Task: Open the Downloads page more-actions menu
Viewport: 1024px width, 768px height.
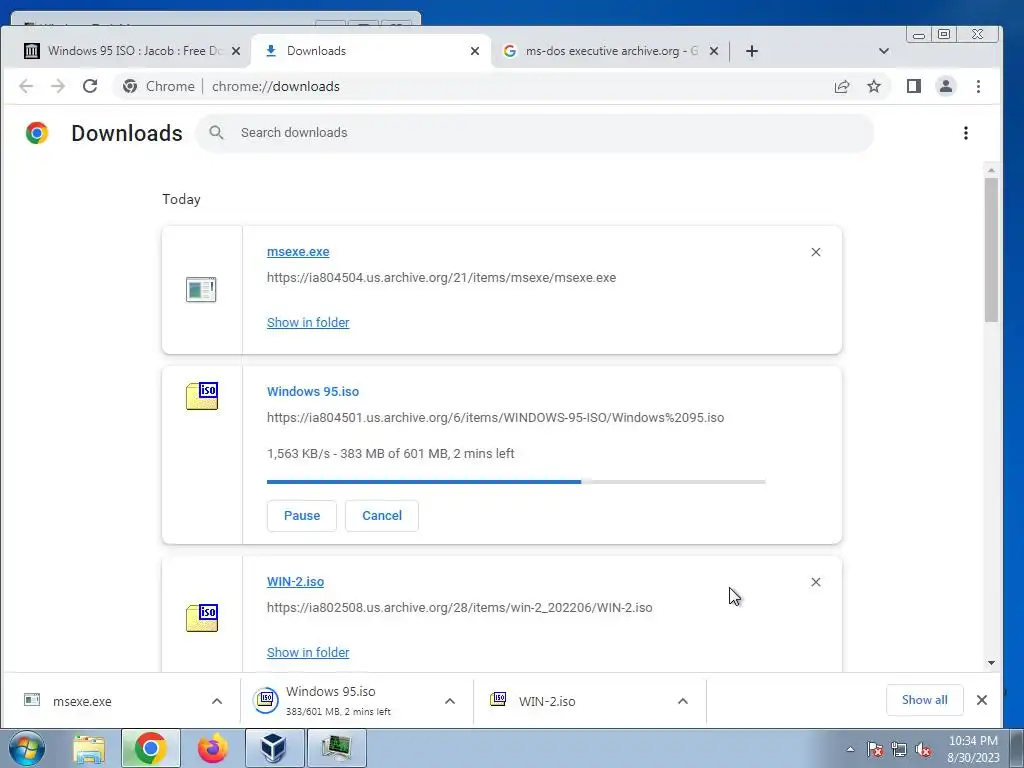Action: click(x=966, y=133)
